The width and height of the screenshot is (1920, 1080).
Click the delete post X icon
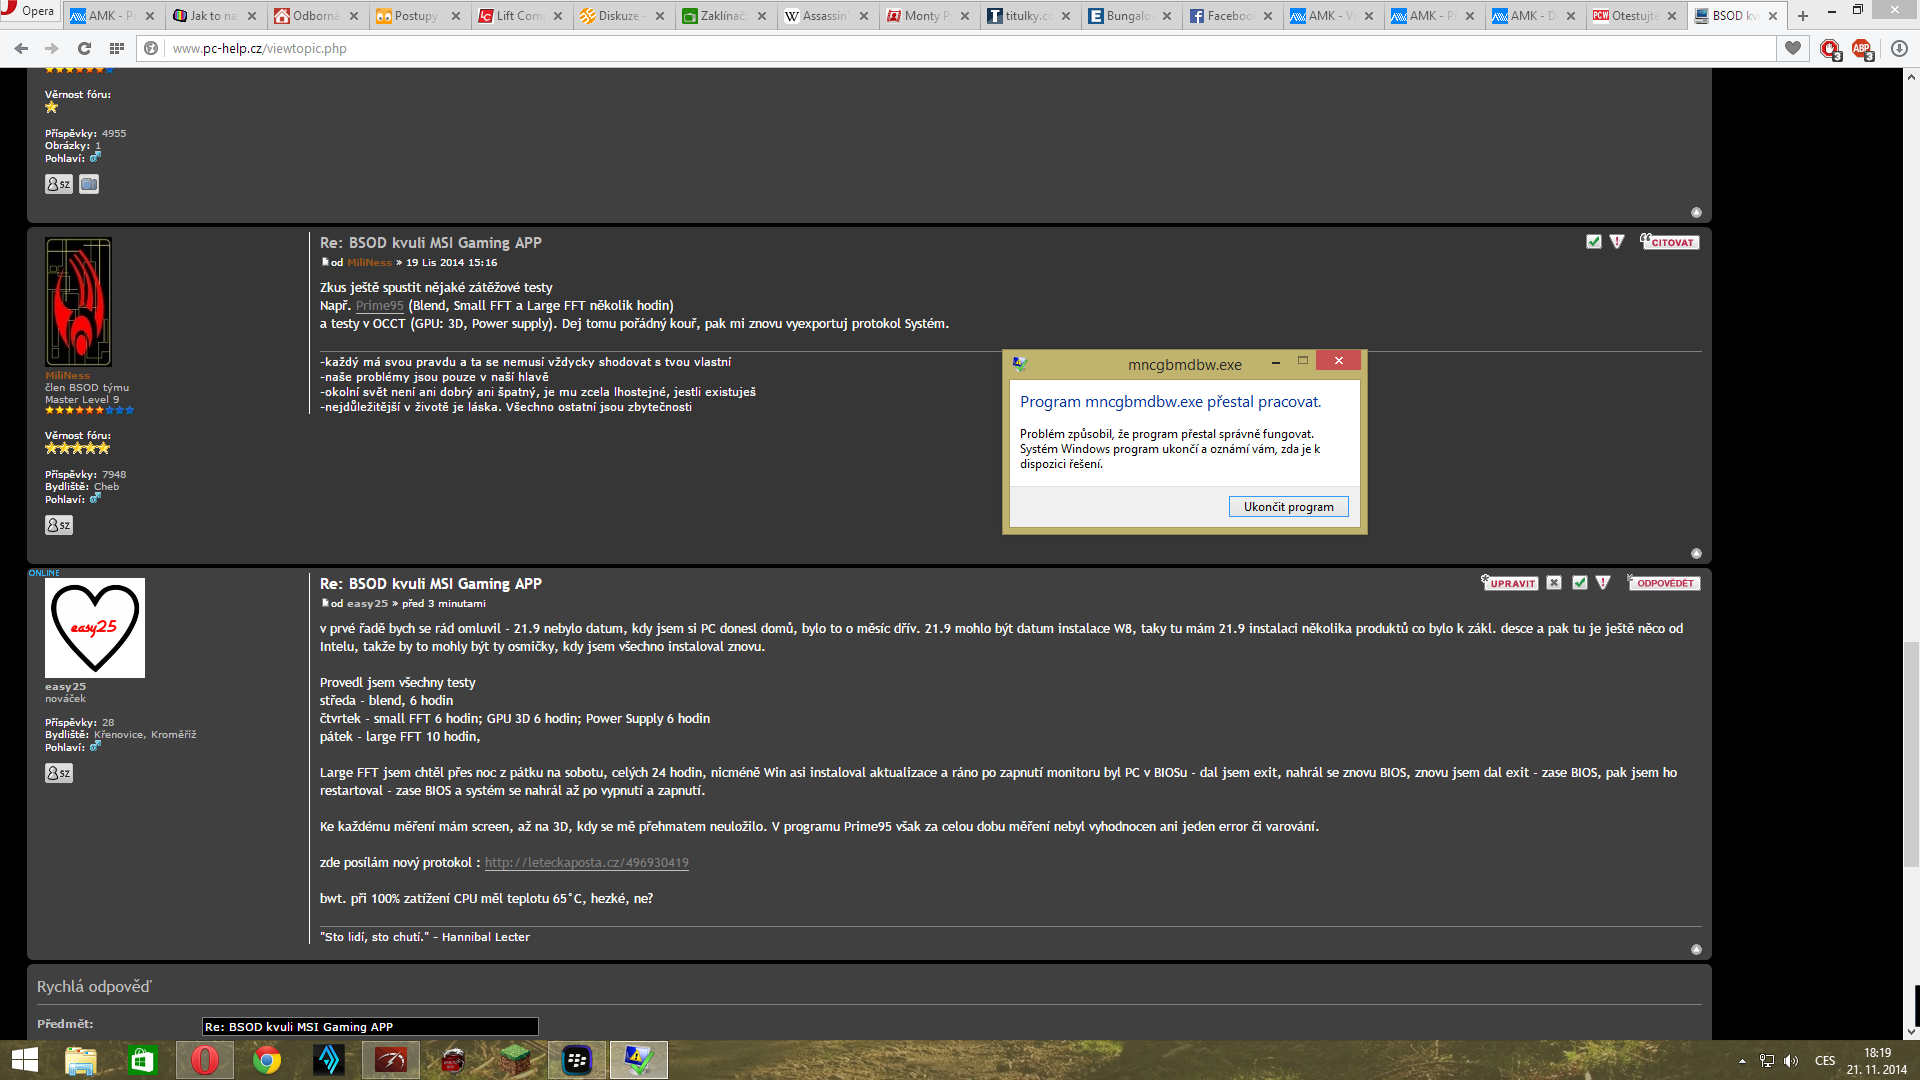click(x=1554, y=583)
